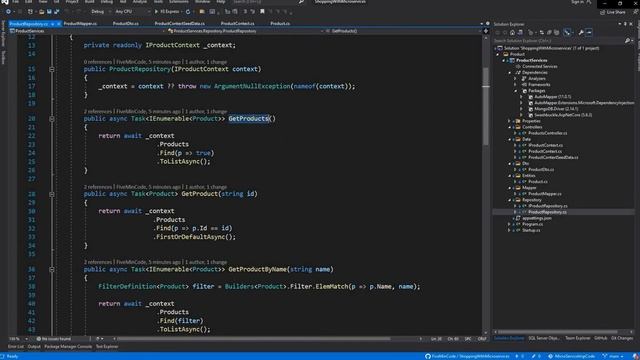Click the Search Solution Explorer input field
640x360 pixels.
point(559,40)
